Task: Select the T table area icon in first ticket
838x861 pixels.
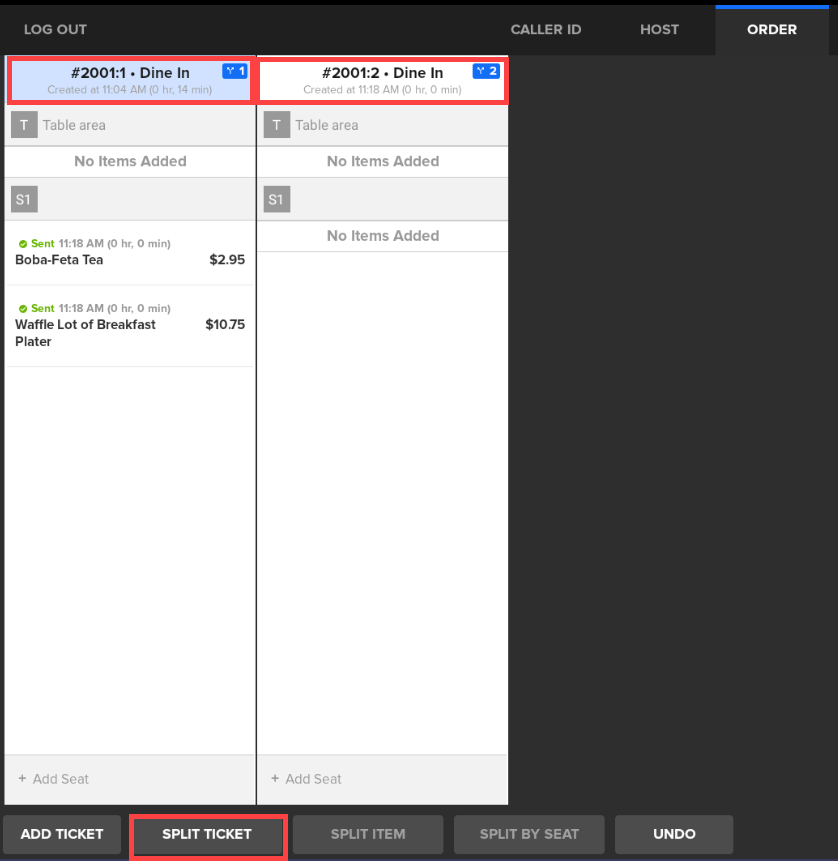Action: 24,125
